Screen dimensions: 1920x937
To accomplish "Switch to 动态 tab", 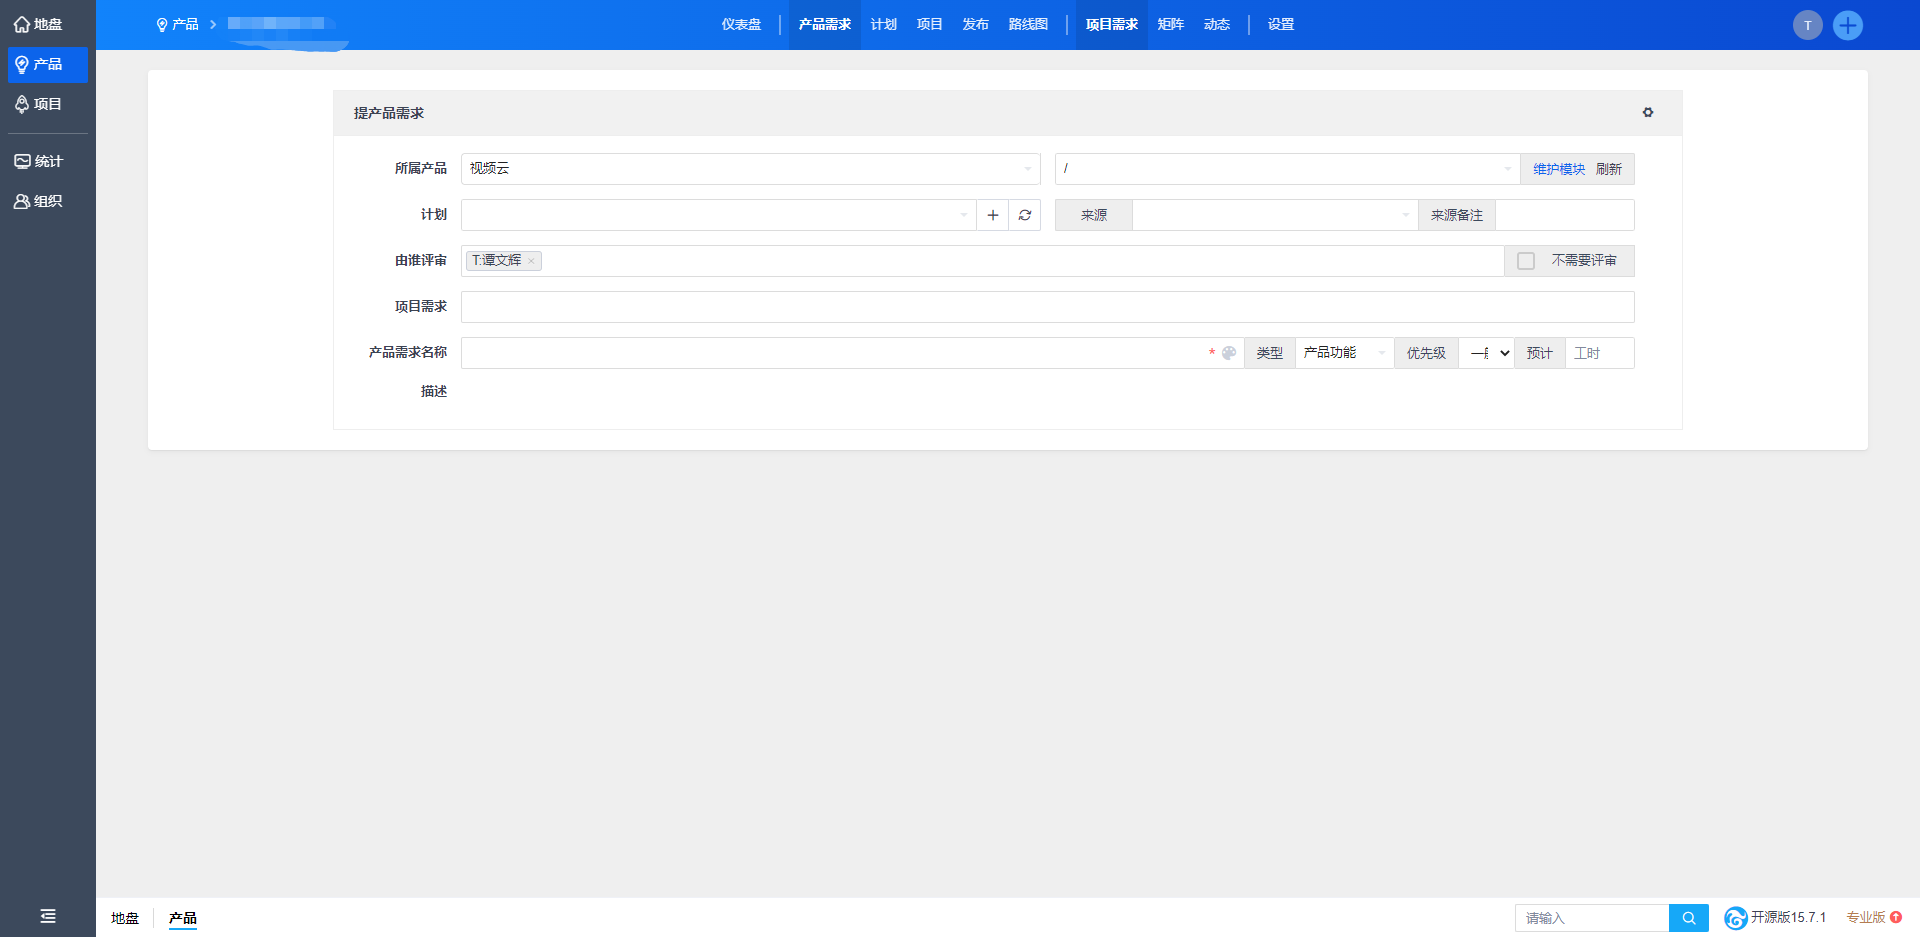I will click(1217, 25).
